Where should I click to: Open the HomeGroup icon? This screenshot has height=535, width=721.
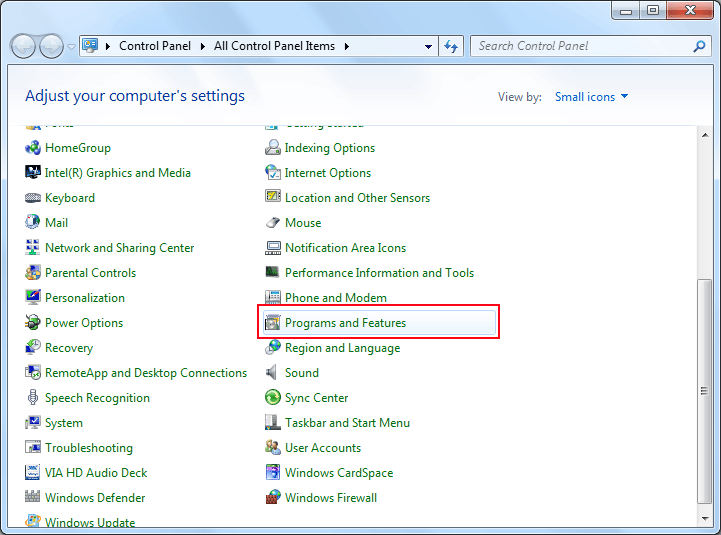click(x=33, y=148)
